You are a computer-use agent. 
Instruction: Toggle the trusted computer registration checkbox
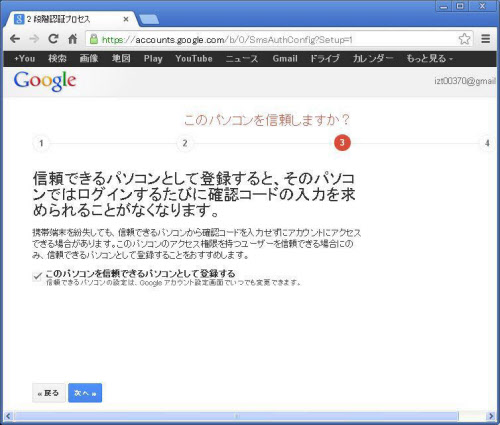click(37, 276)
